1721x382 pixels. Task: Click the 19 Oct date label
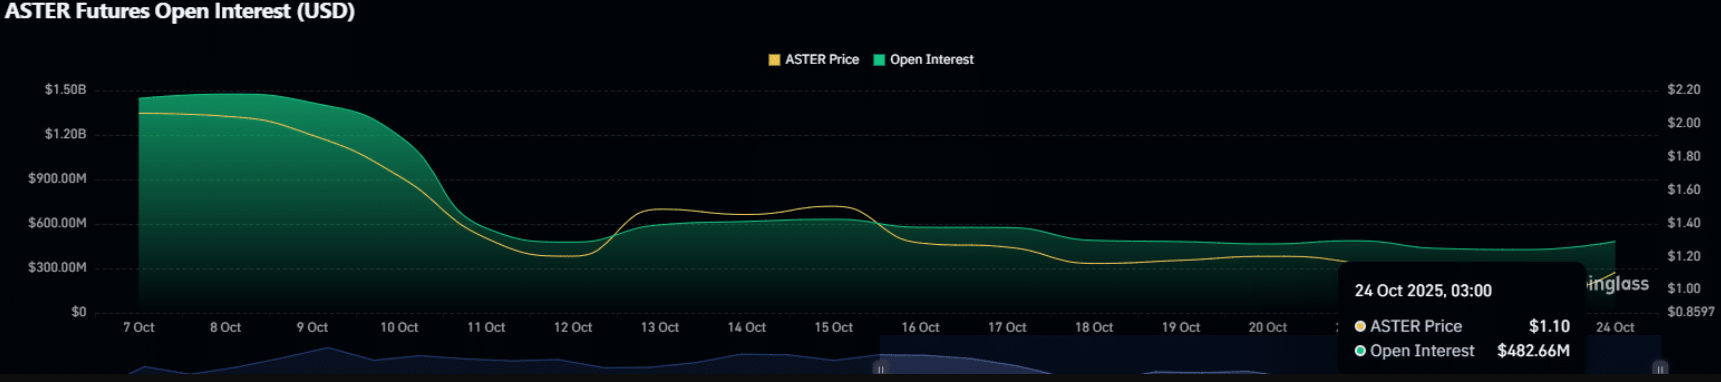click(1181, 327)
